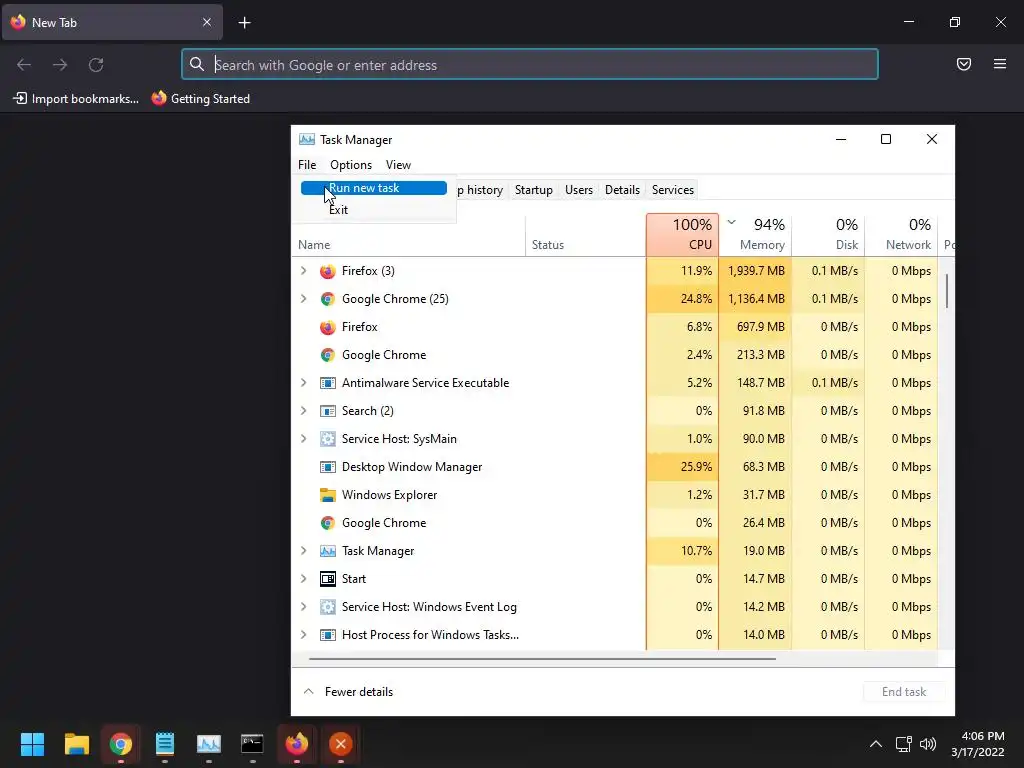Open the Notepad taskbar icon
Viewport: 1024px width, 768px height.
pos(165,744)
